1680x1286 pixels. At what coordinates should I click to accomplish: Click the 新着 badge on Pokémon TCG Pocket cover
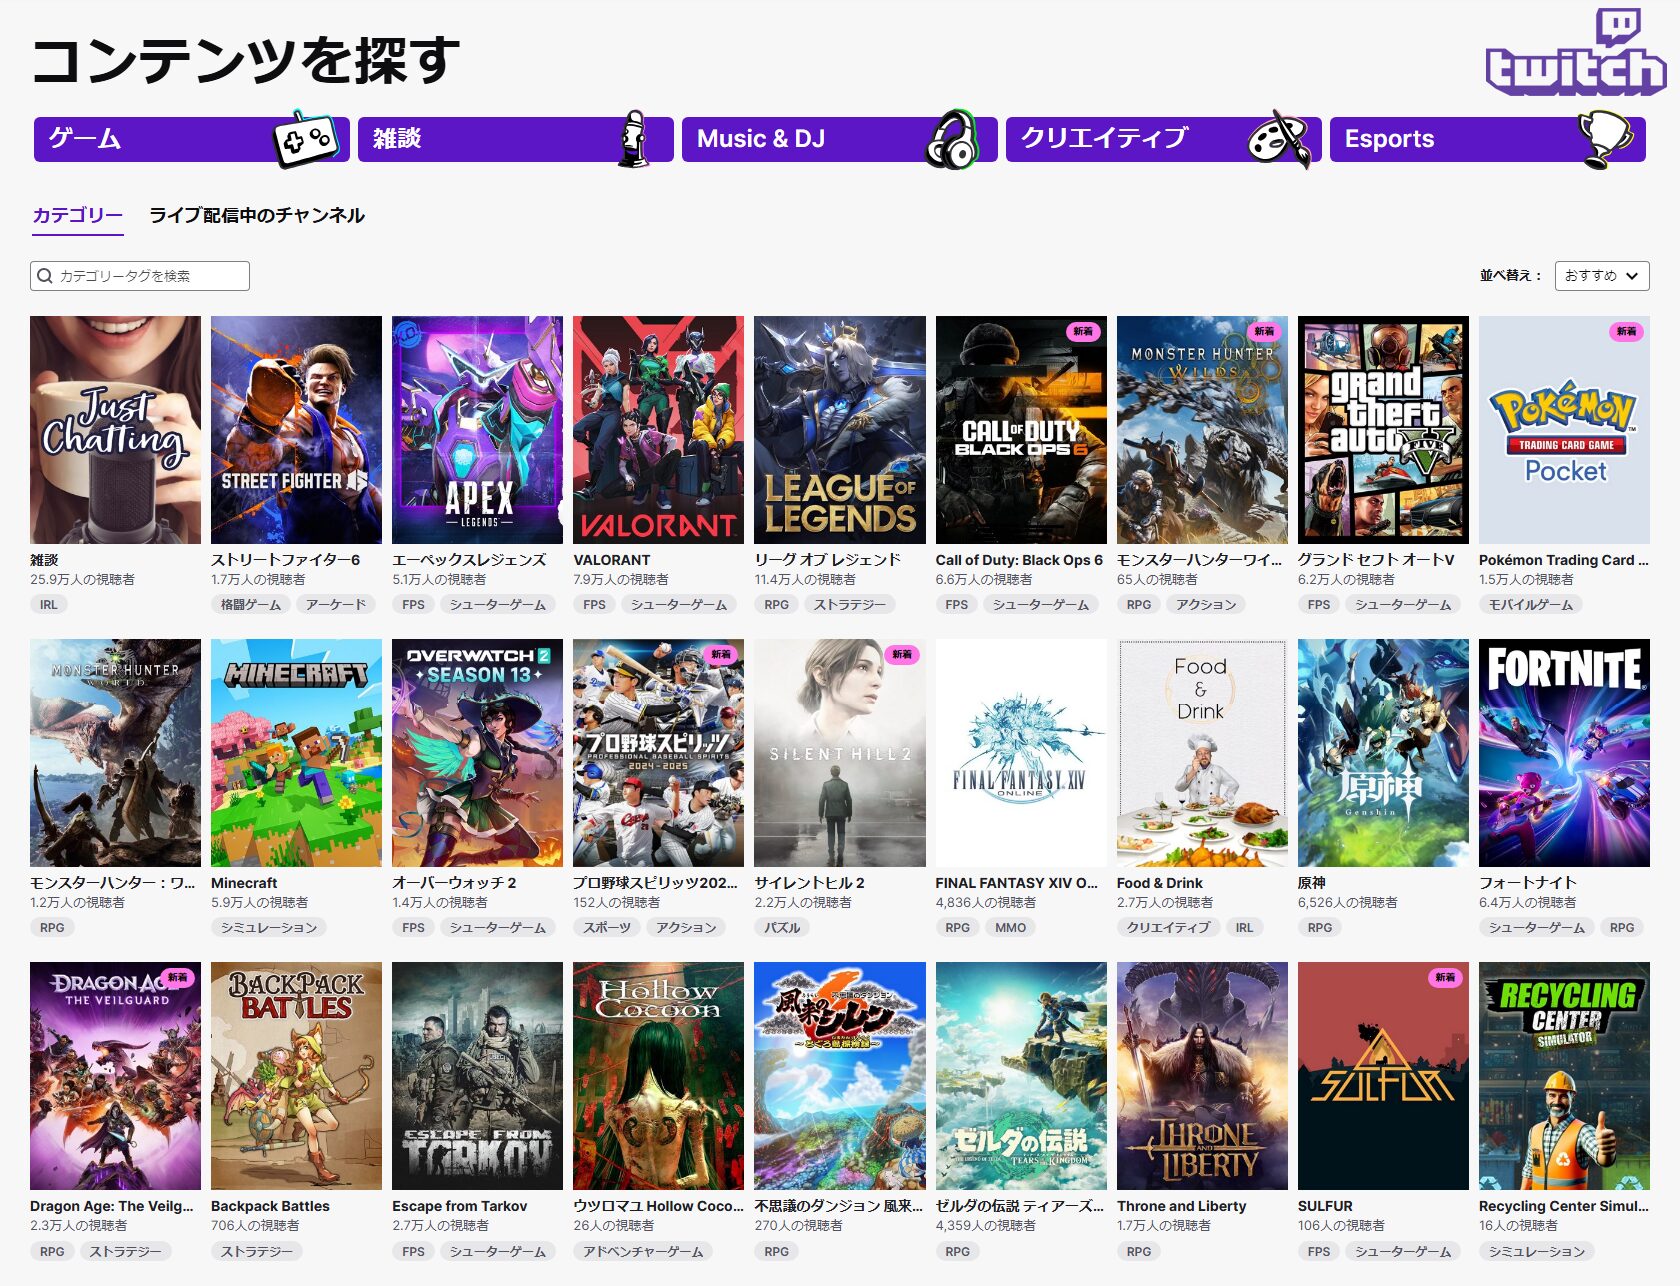pos(1627,331)
